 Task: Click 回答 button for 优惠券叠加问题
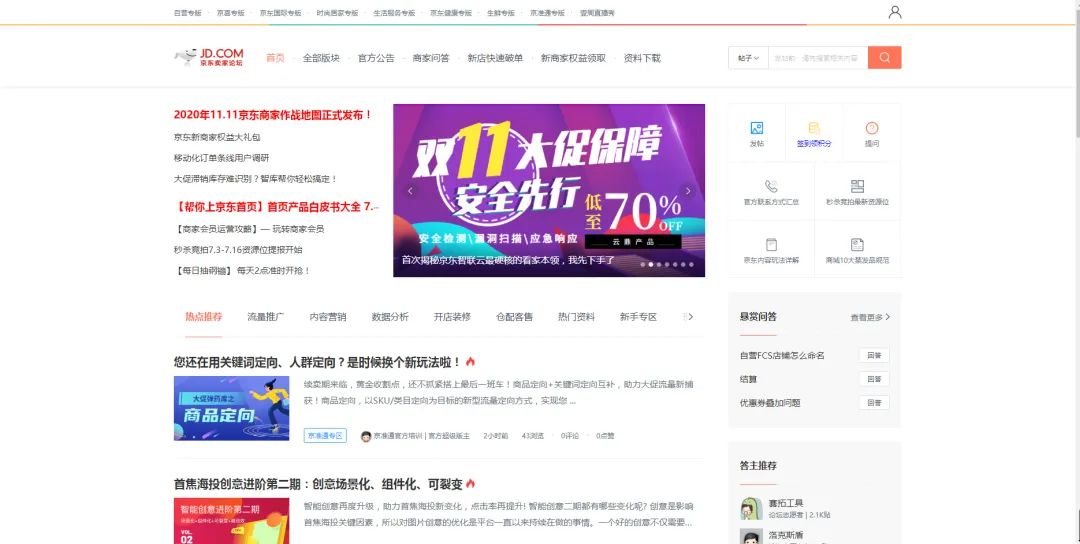tap(874, 402)
